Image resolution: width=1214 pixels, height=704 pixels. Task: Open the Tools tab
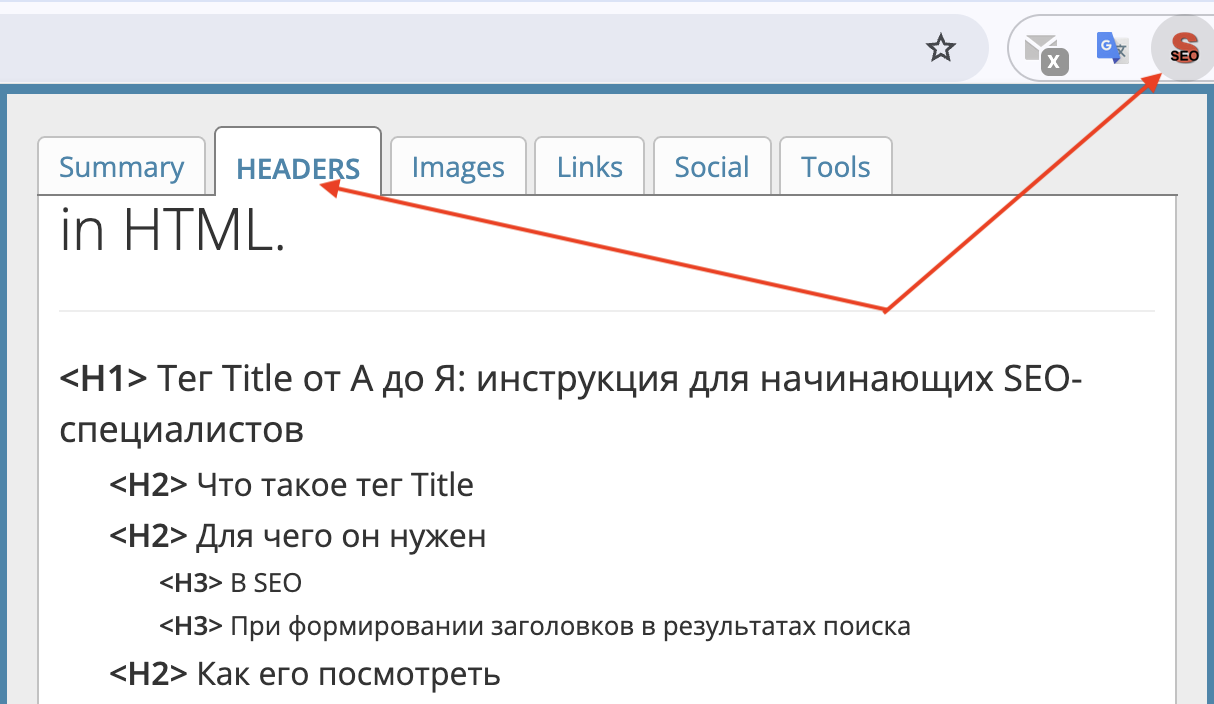(x=835, y=166)
